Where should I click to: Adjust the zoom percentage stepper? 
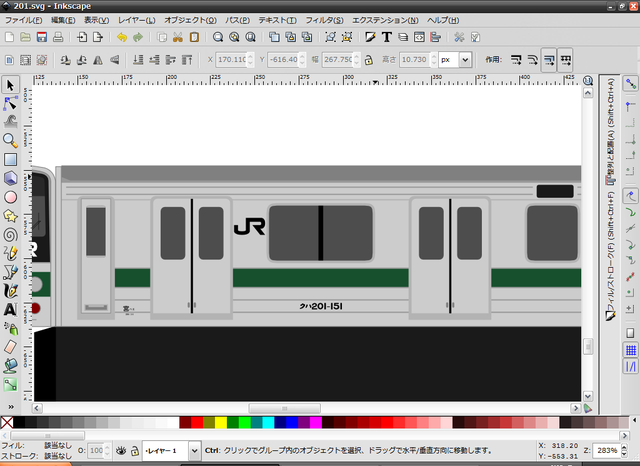[x=624, y=450]
